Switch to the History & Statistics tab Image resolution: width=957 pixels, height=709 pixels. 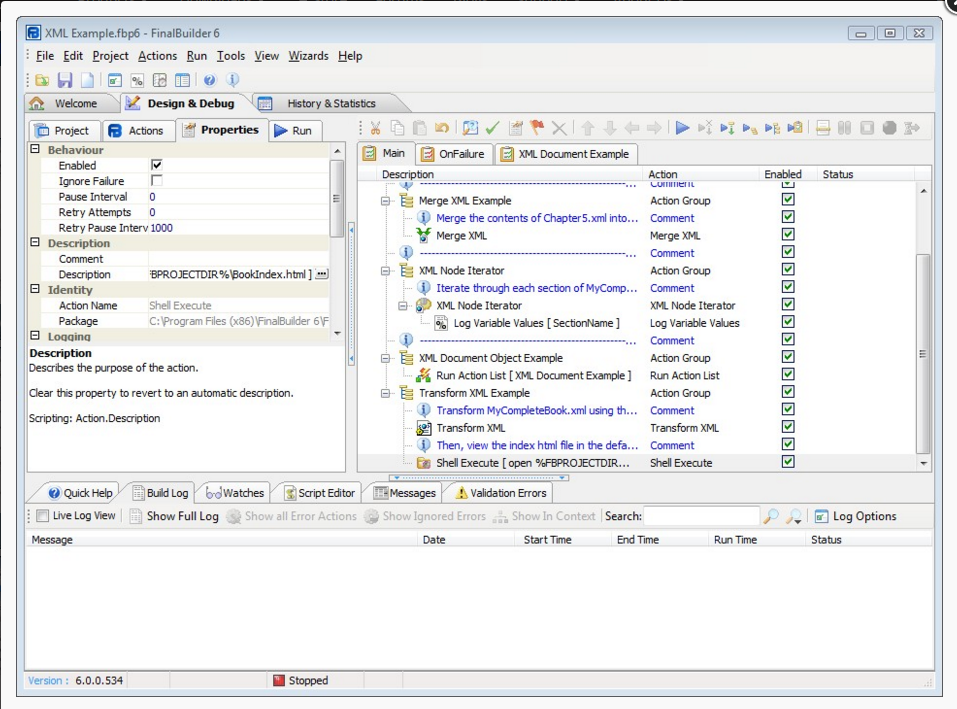[330, 103]
